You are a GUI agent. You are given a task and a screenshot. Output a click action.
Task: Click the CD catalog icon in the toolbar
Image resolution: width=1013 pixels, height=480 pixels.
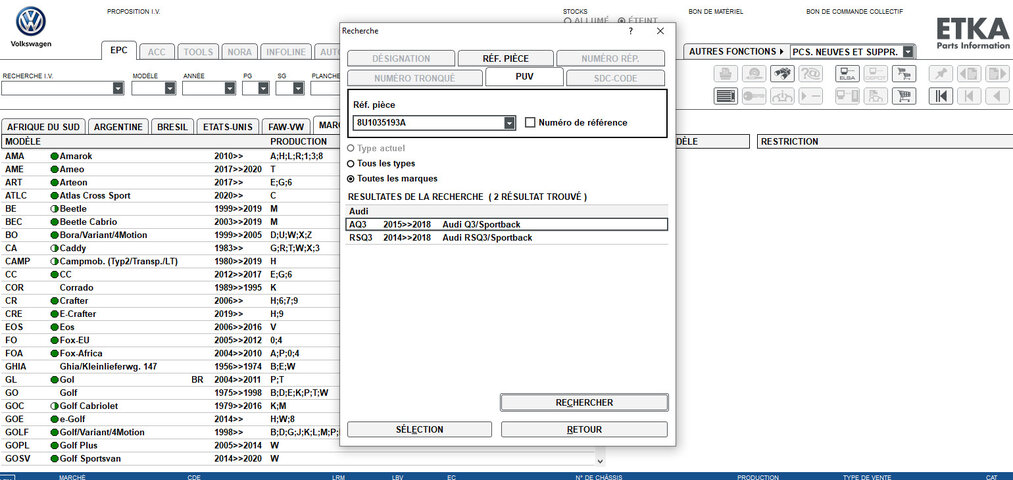tap(754, 74)
